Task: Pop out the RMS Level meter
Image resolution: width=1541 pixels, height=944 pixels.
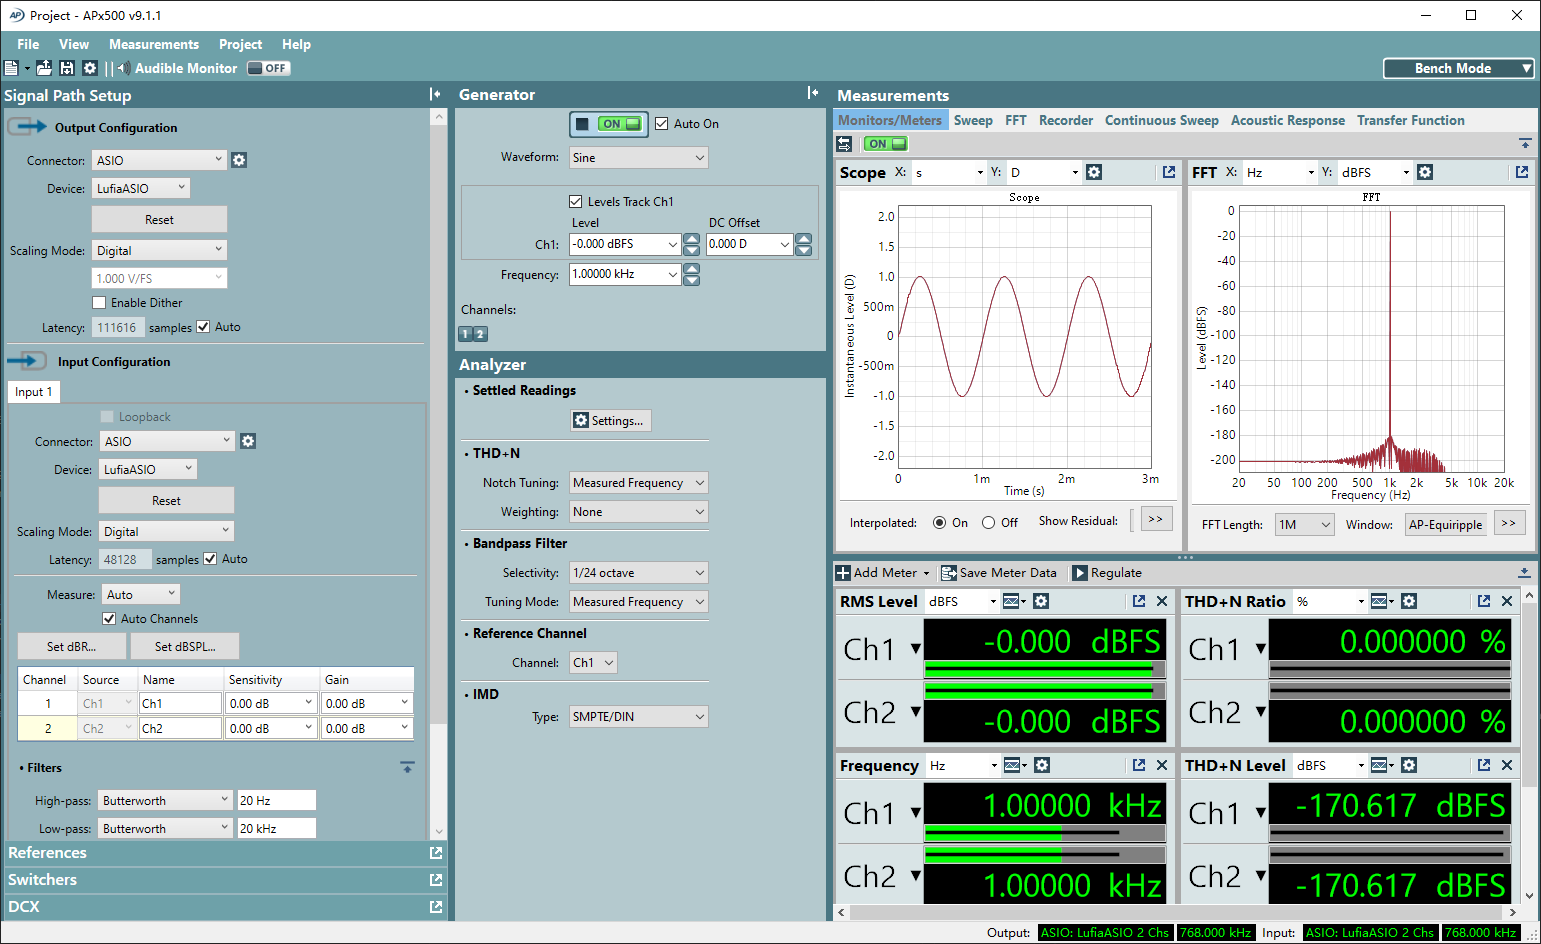Action: click(1139, 601)
